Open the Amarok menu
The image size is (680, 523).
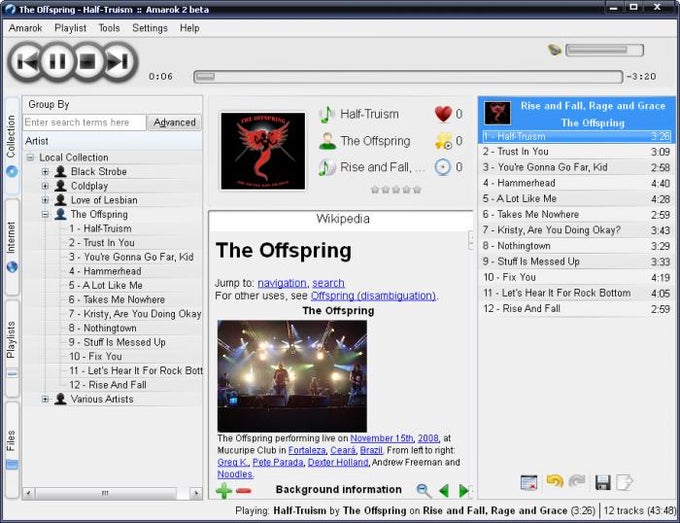pos(26,28)
